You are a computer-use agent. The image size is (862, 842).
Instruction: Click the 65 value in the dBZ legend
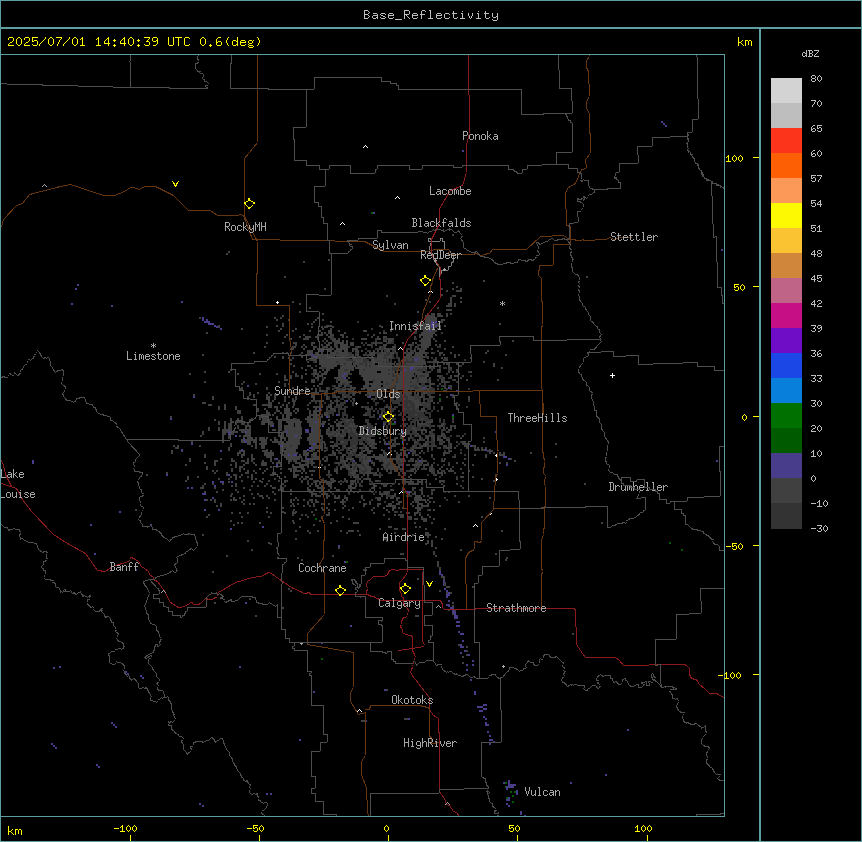tap(816, 129)
